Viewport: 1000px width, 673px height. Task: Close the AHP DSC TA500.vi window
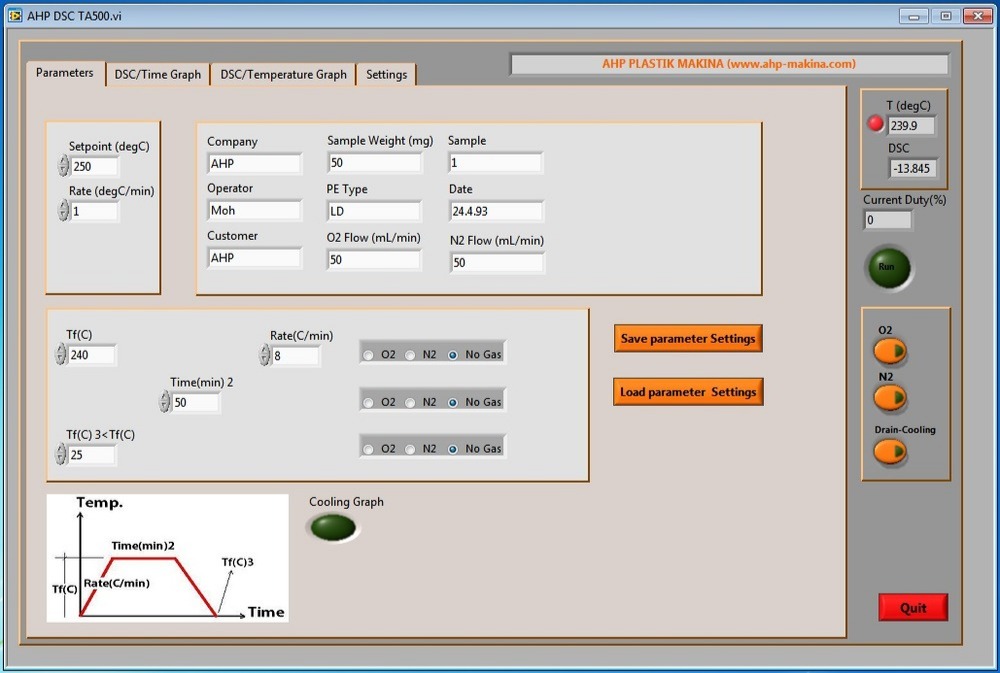pos(978,16)
